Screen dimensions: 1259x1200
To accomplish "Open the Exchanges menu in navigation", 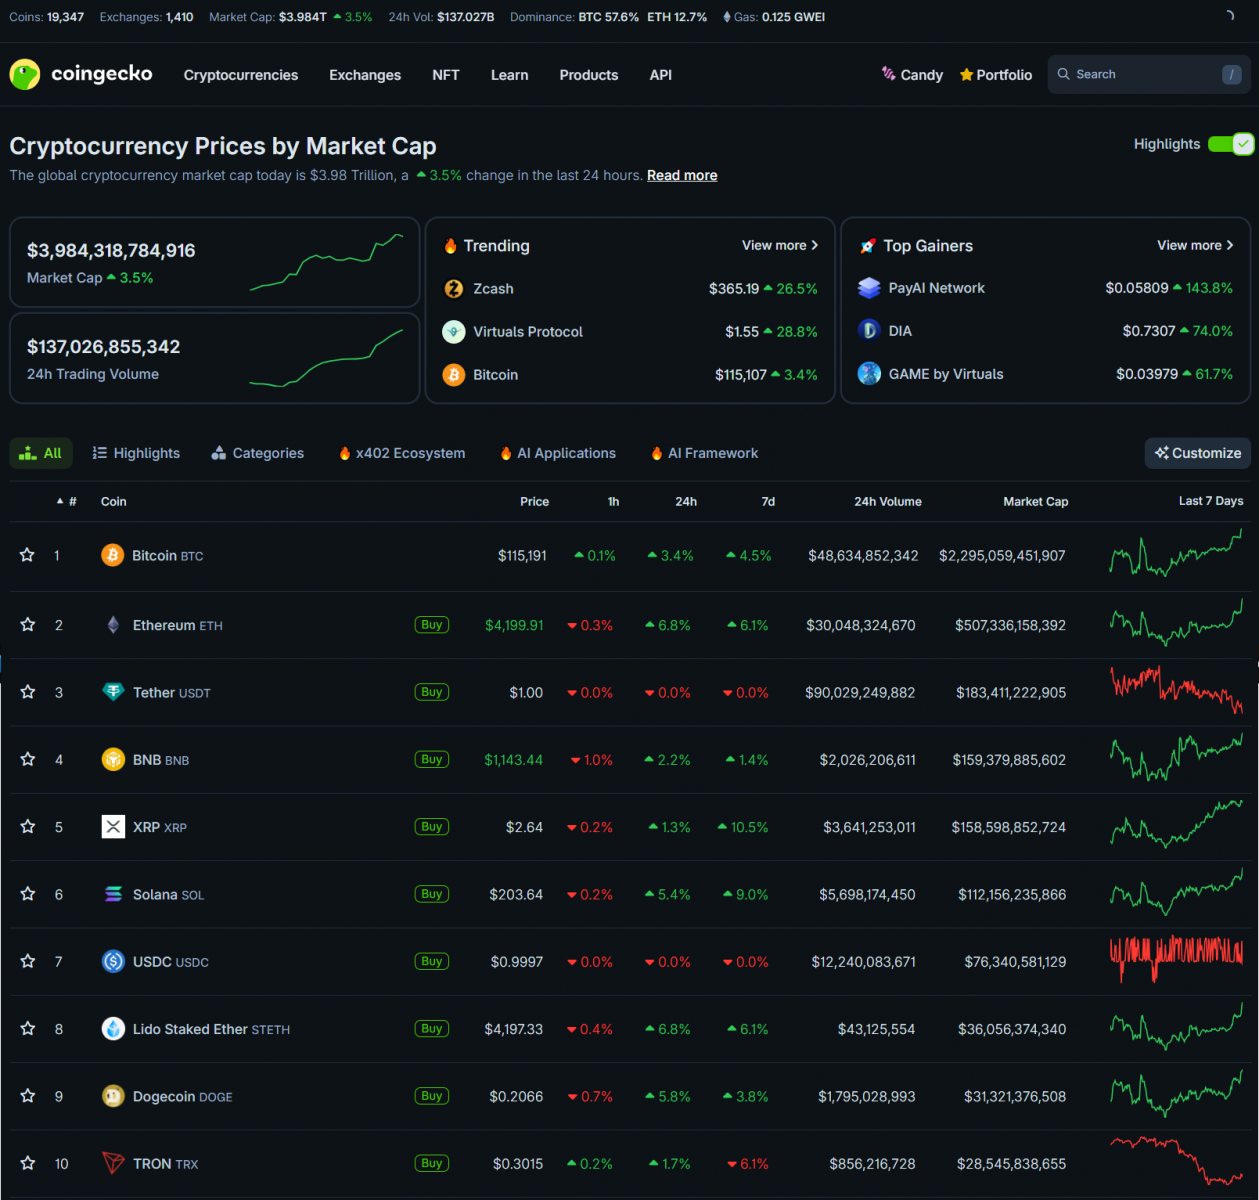I will tap(365, 75).
